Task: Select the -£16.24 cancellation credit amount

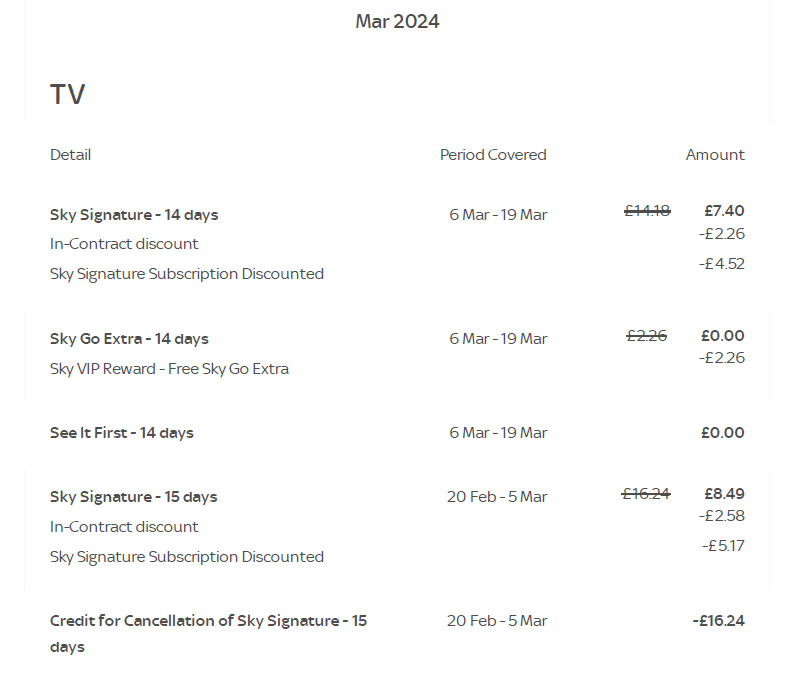Action: coord(718,621)
